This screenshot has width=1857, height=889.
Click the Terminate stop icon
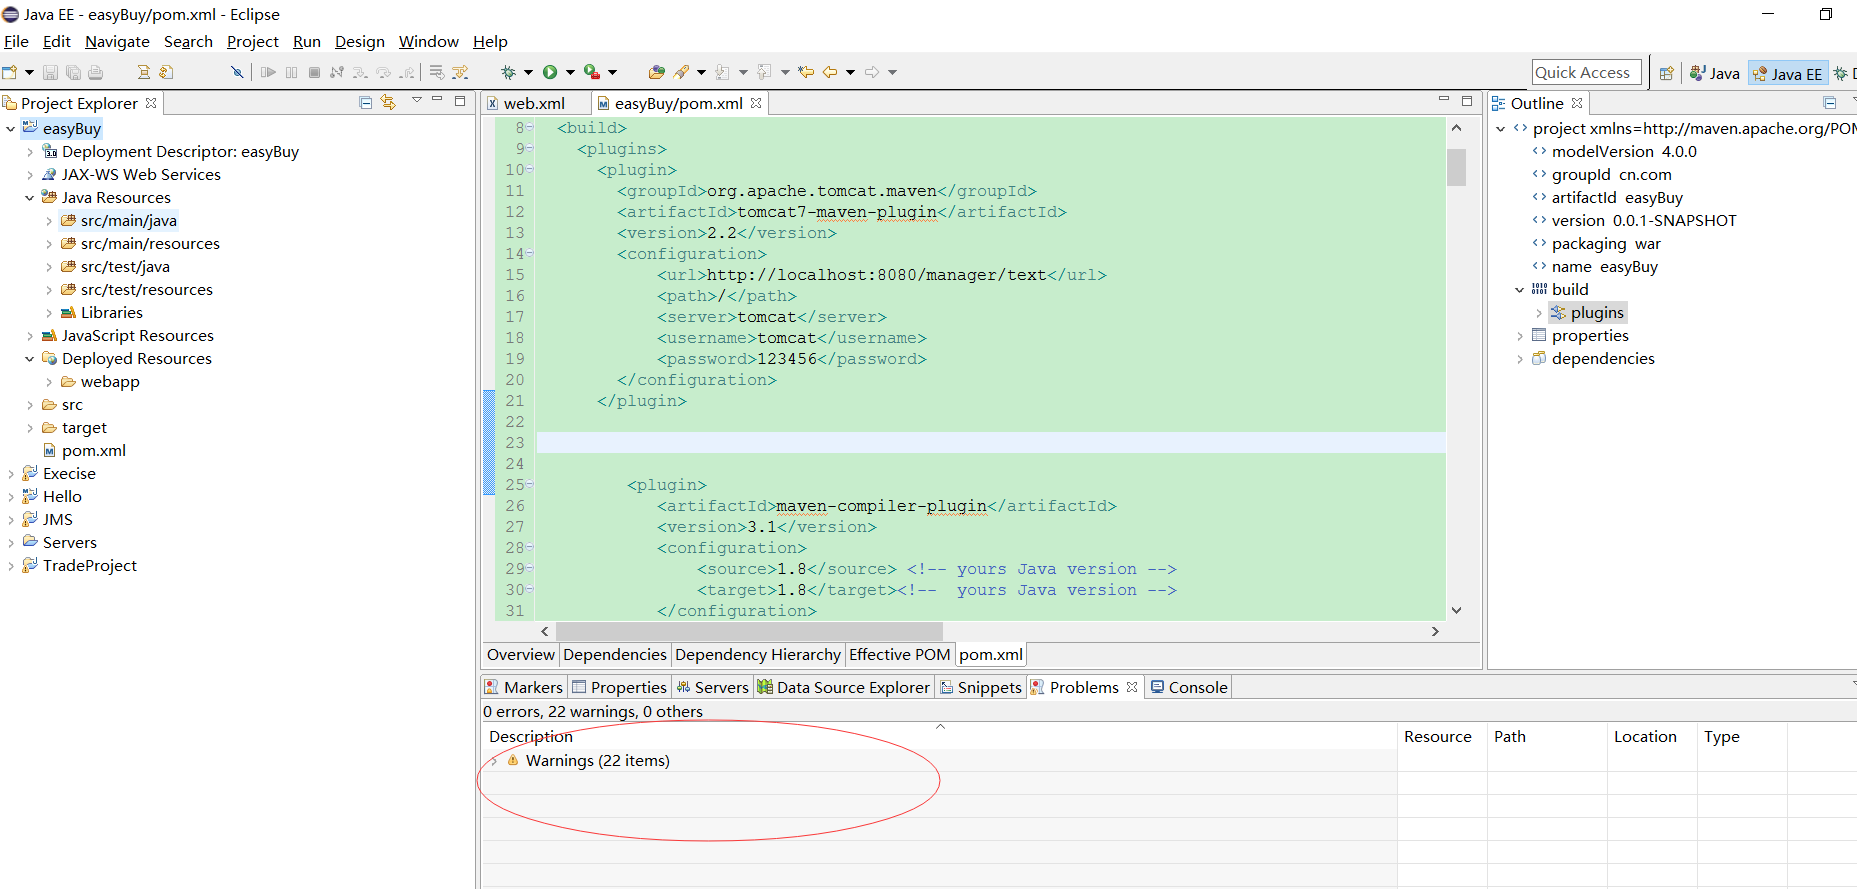pos(314,72)
